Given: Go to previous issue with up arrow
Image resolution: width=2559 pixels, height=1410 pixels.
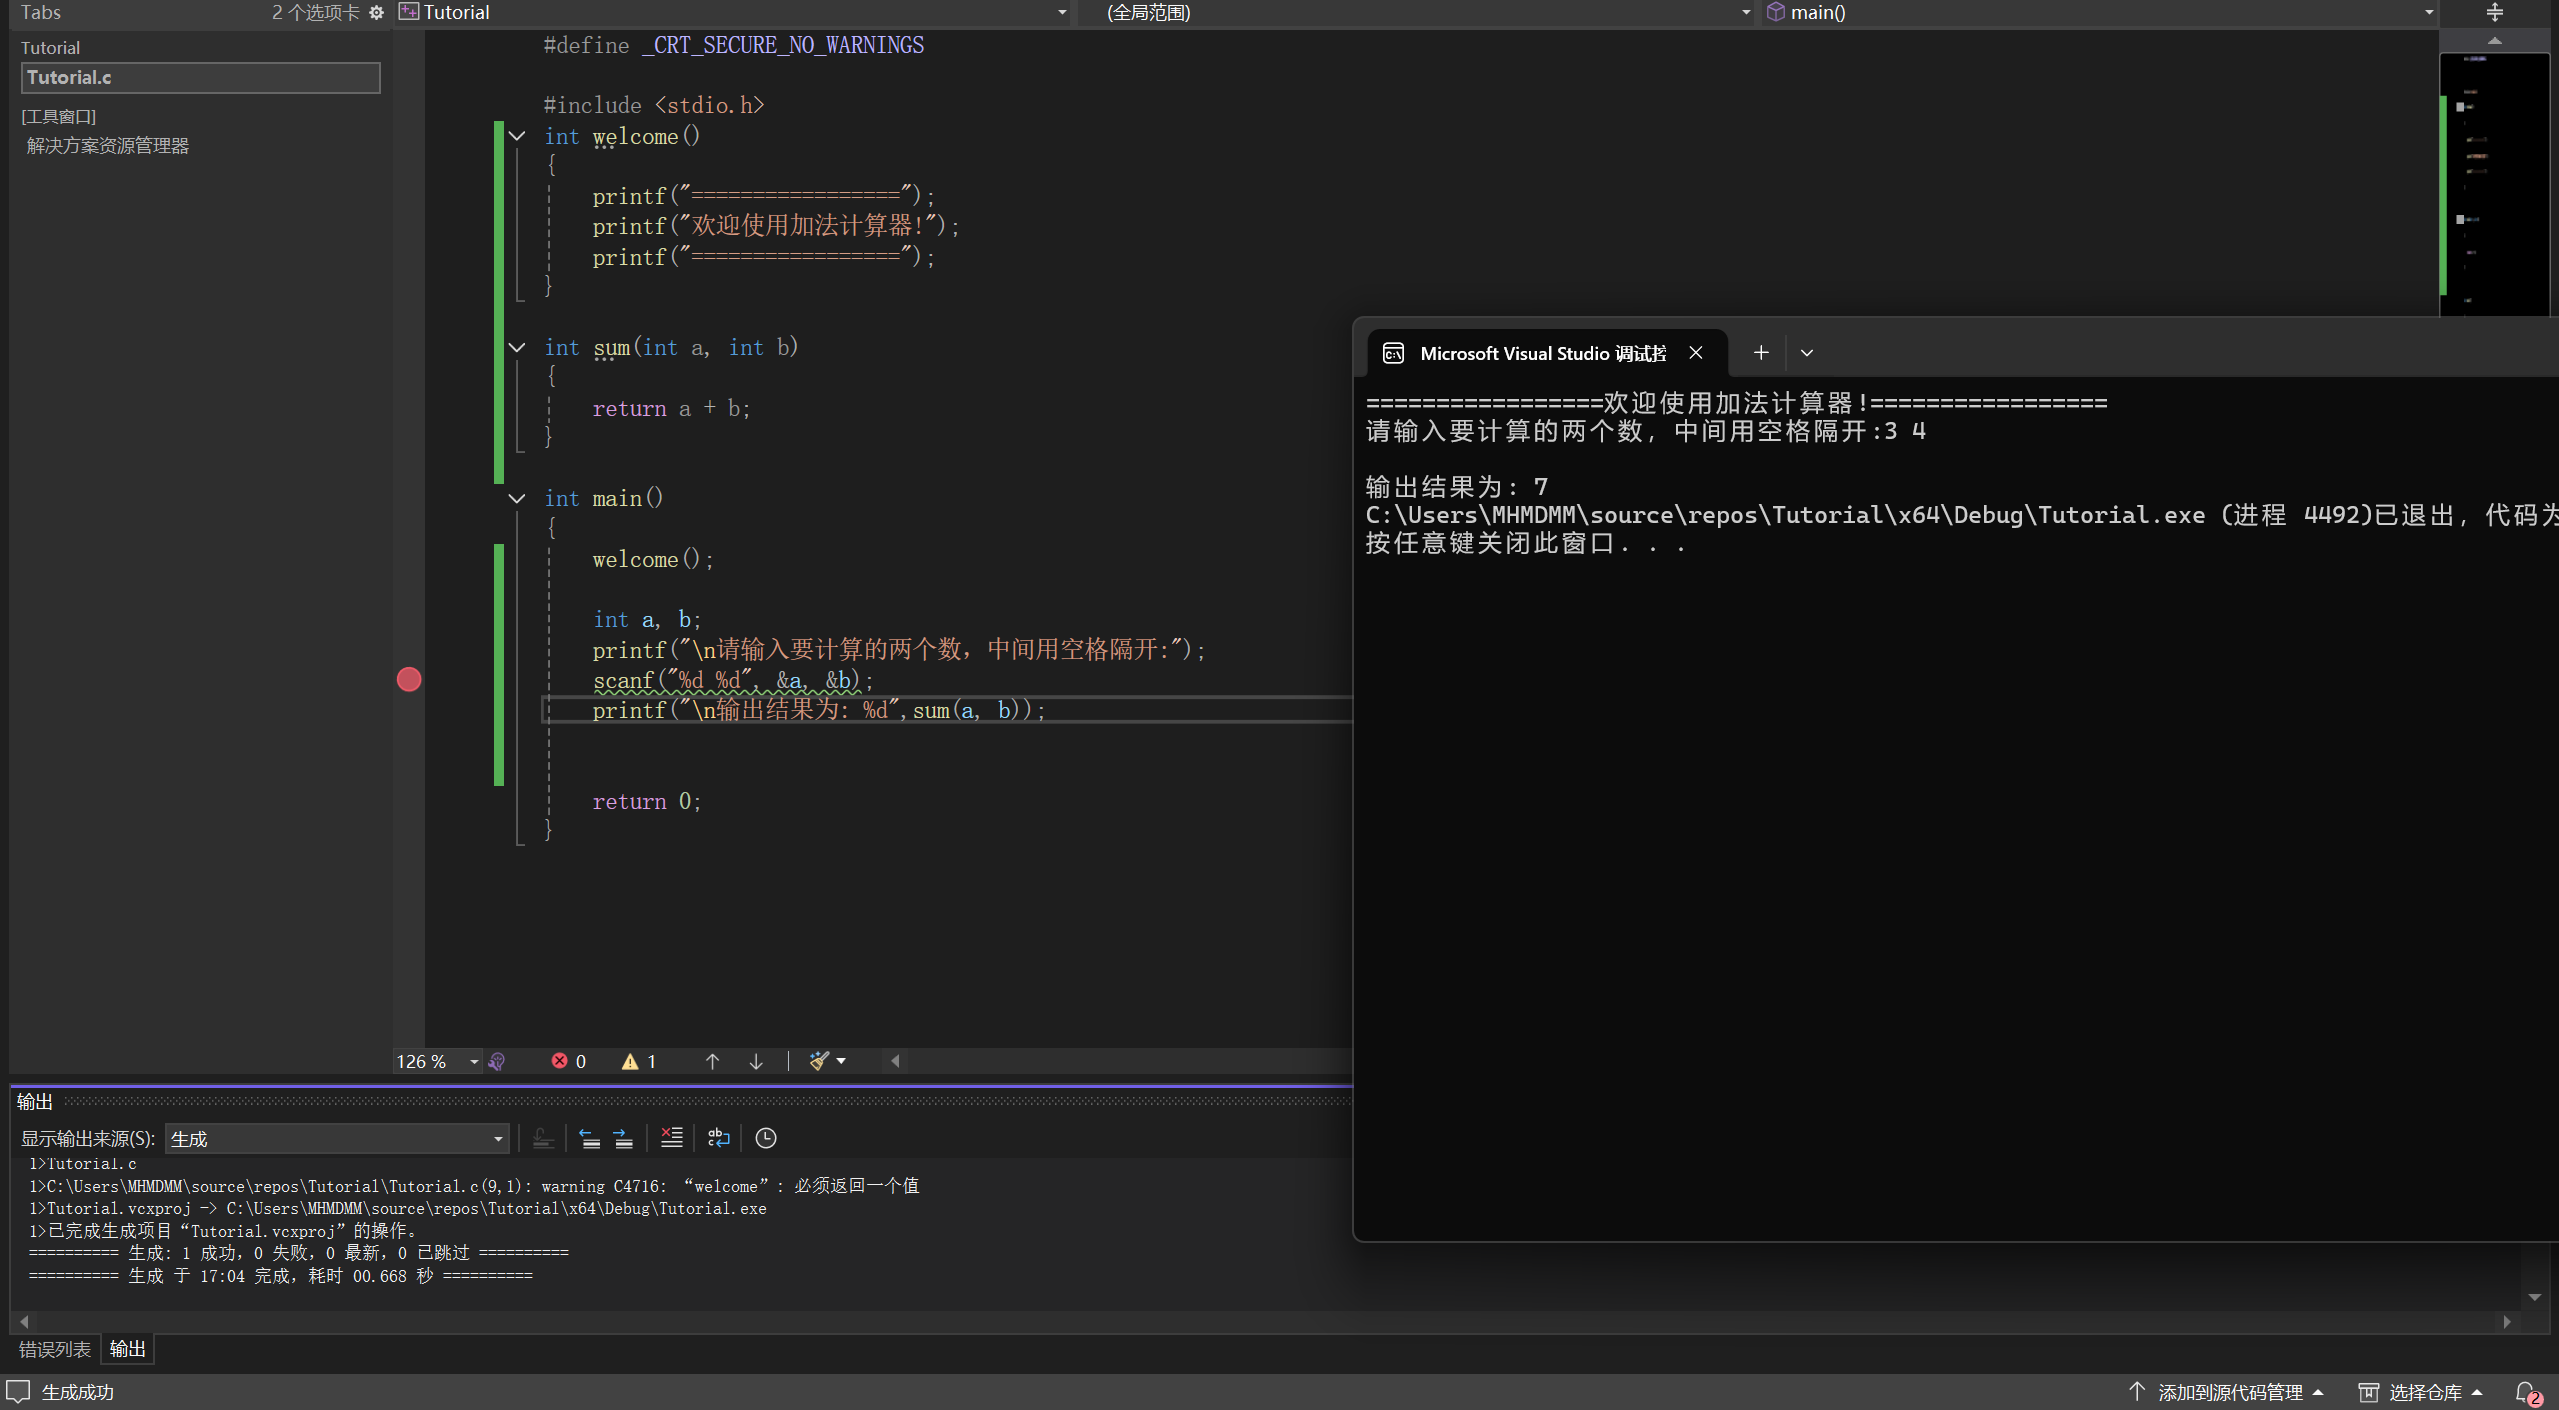Looking at the screenshot, I should tap(712, 1061).
